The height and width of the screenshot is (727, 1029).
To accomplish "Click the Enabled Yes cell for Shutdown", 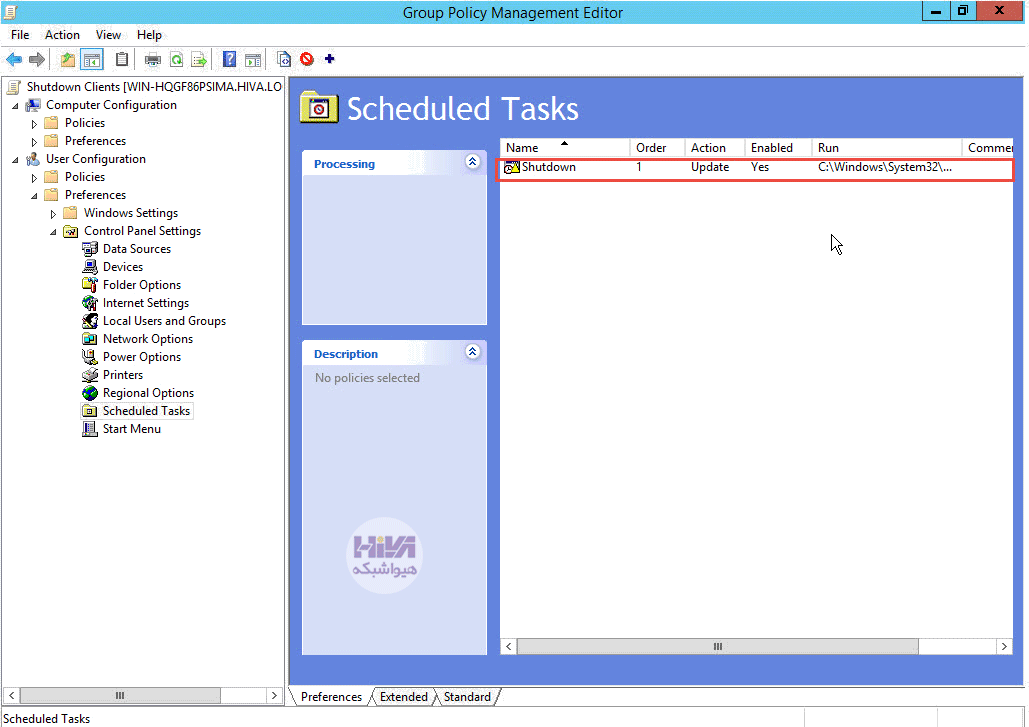I will coord(760,167).
